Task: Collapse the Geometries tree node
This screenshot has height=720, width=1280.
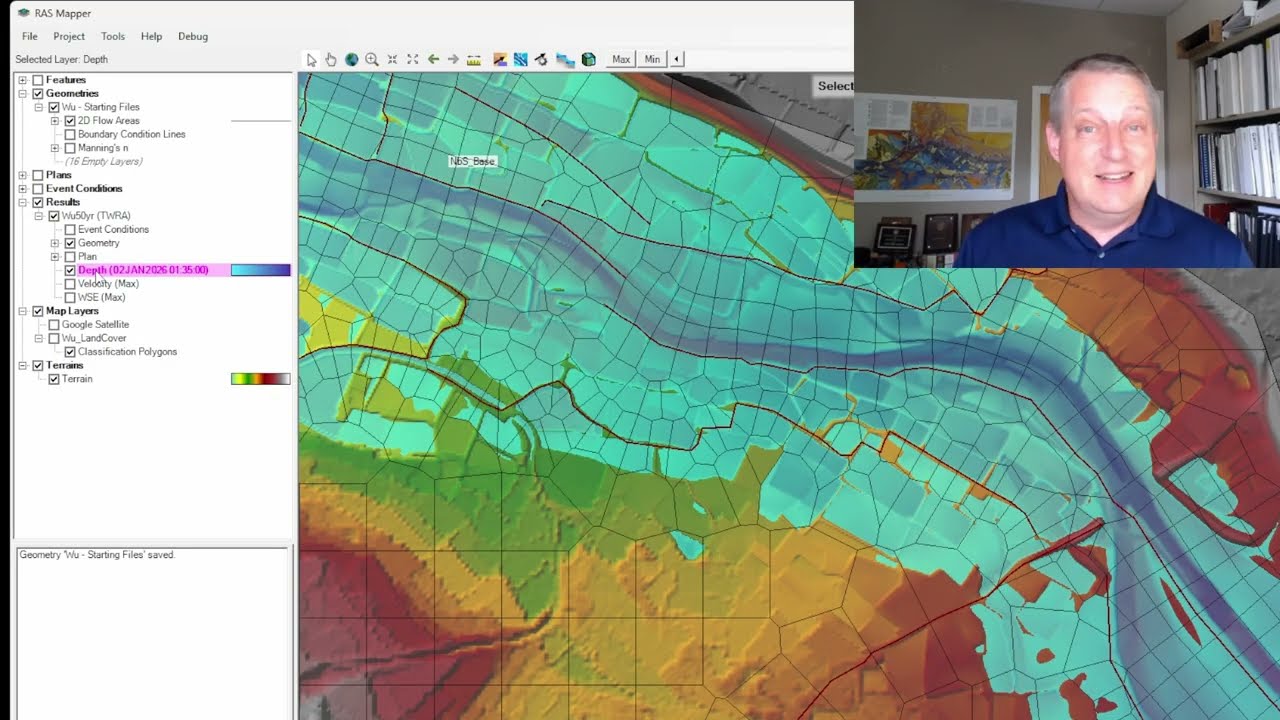Action: (x=23, y=93)
